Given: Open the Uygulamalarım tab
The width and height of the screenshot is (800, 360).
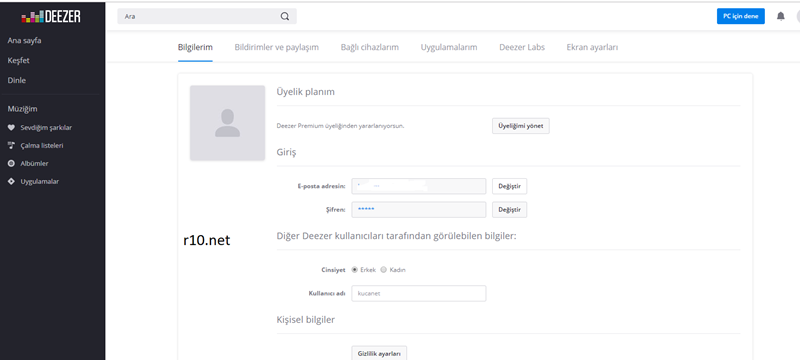Looking at the screenshot, I should (x=449, y=47).
